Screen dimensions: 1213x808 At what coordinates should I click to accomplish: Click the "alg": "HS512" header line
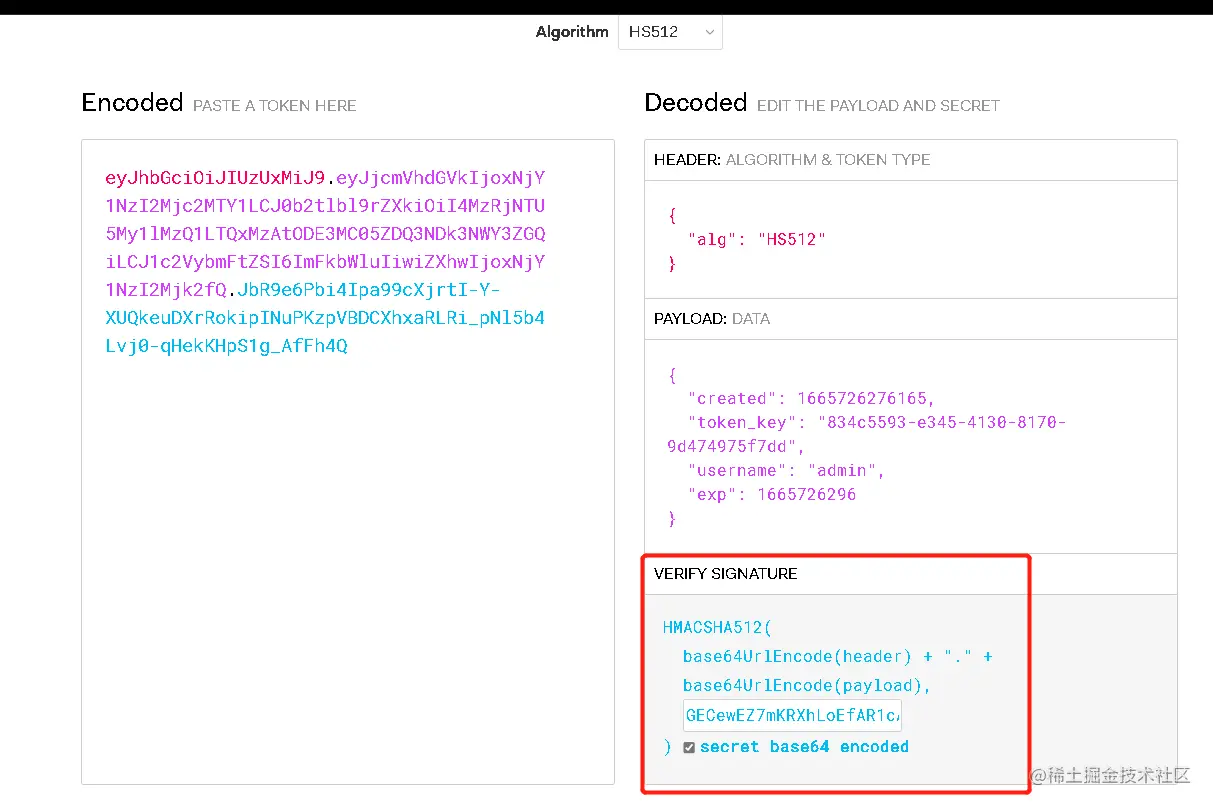point(757,239)
